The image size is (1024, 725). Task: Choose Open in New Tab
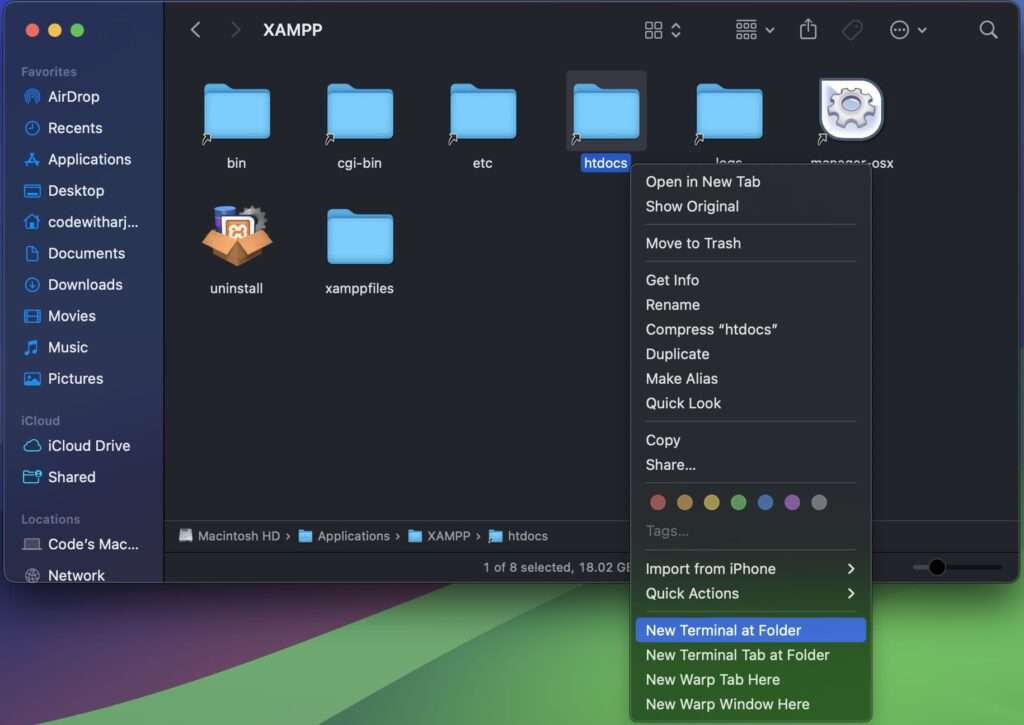(x=750, y=182)
